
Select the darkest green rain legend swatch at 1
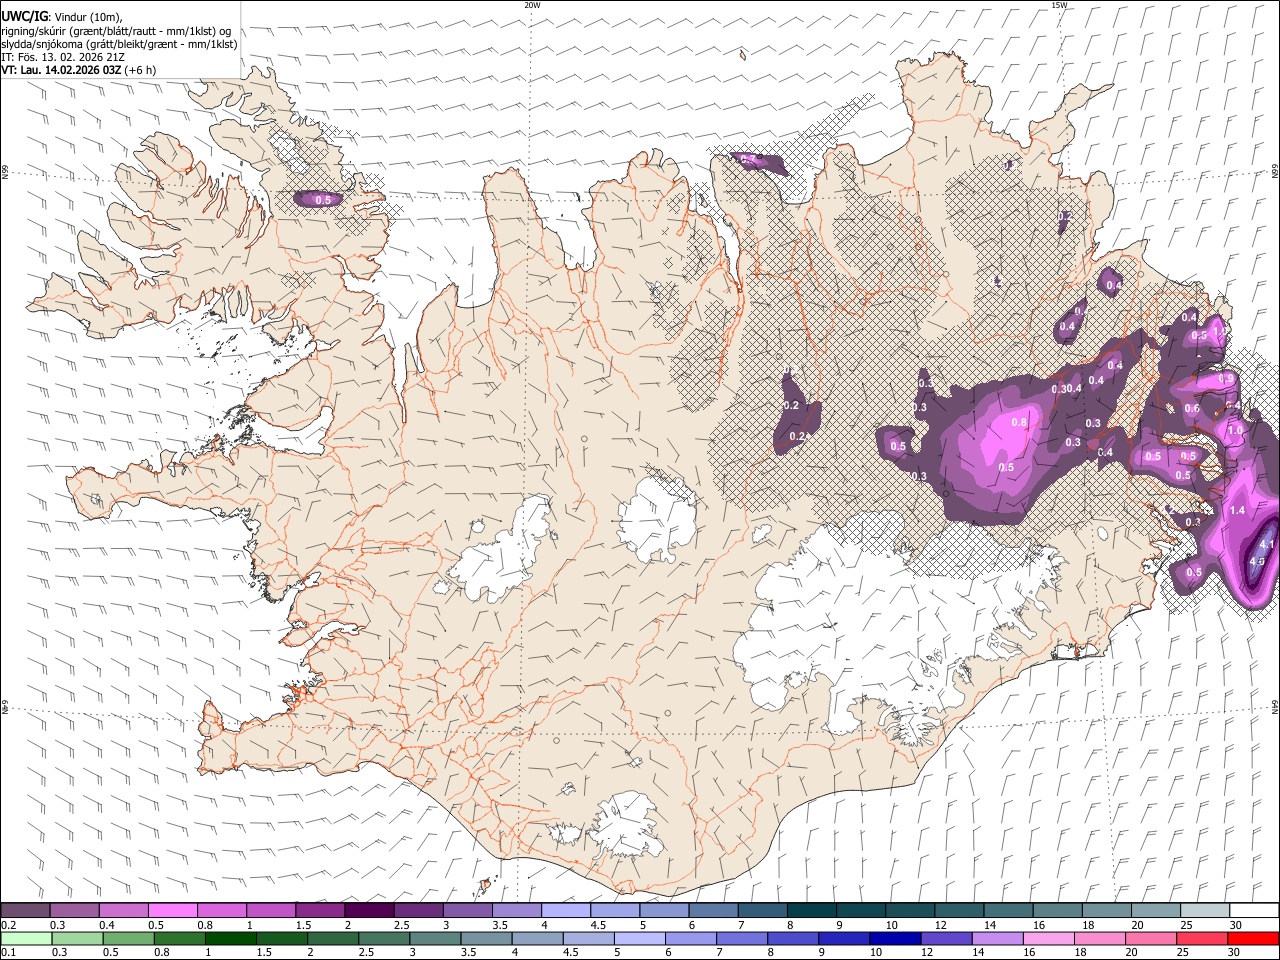tap(230, 938)
